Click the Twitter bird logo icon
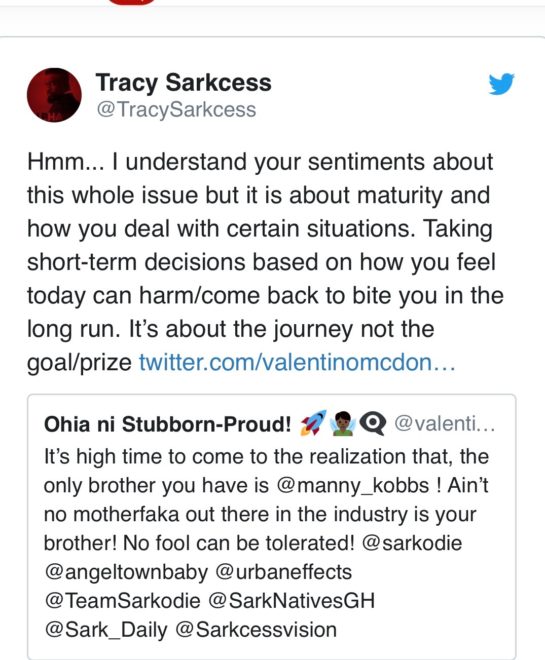Viewport: 545px width, 660px height. pos(502,84)
